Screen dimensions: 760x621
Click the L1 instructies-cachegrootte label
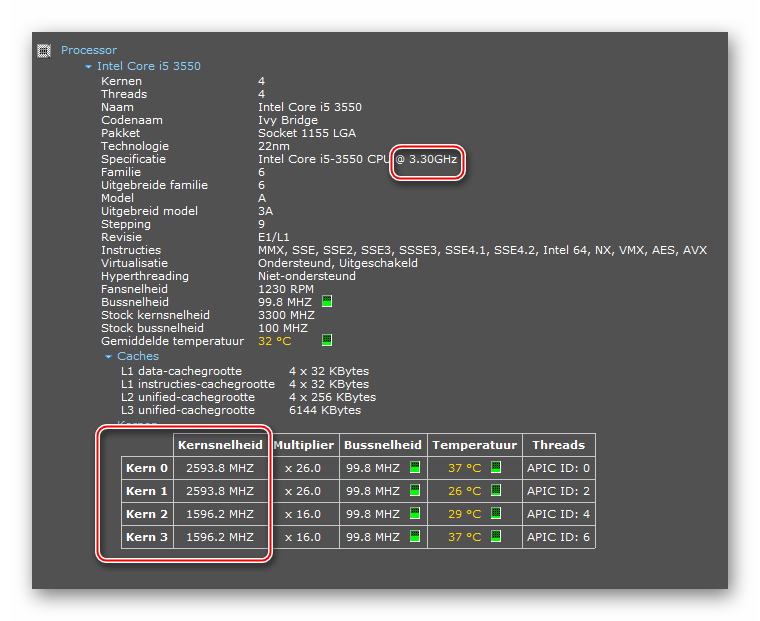coord(198,384)
